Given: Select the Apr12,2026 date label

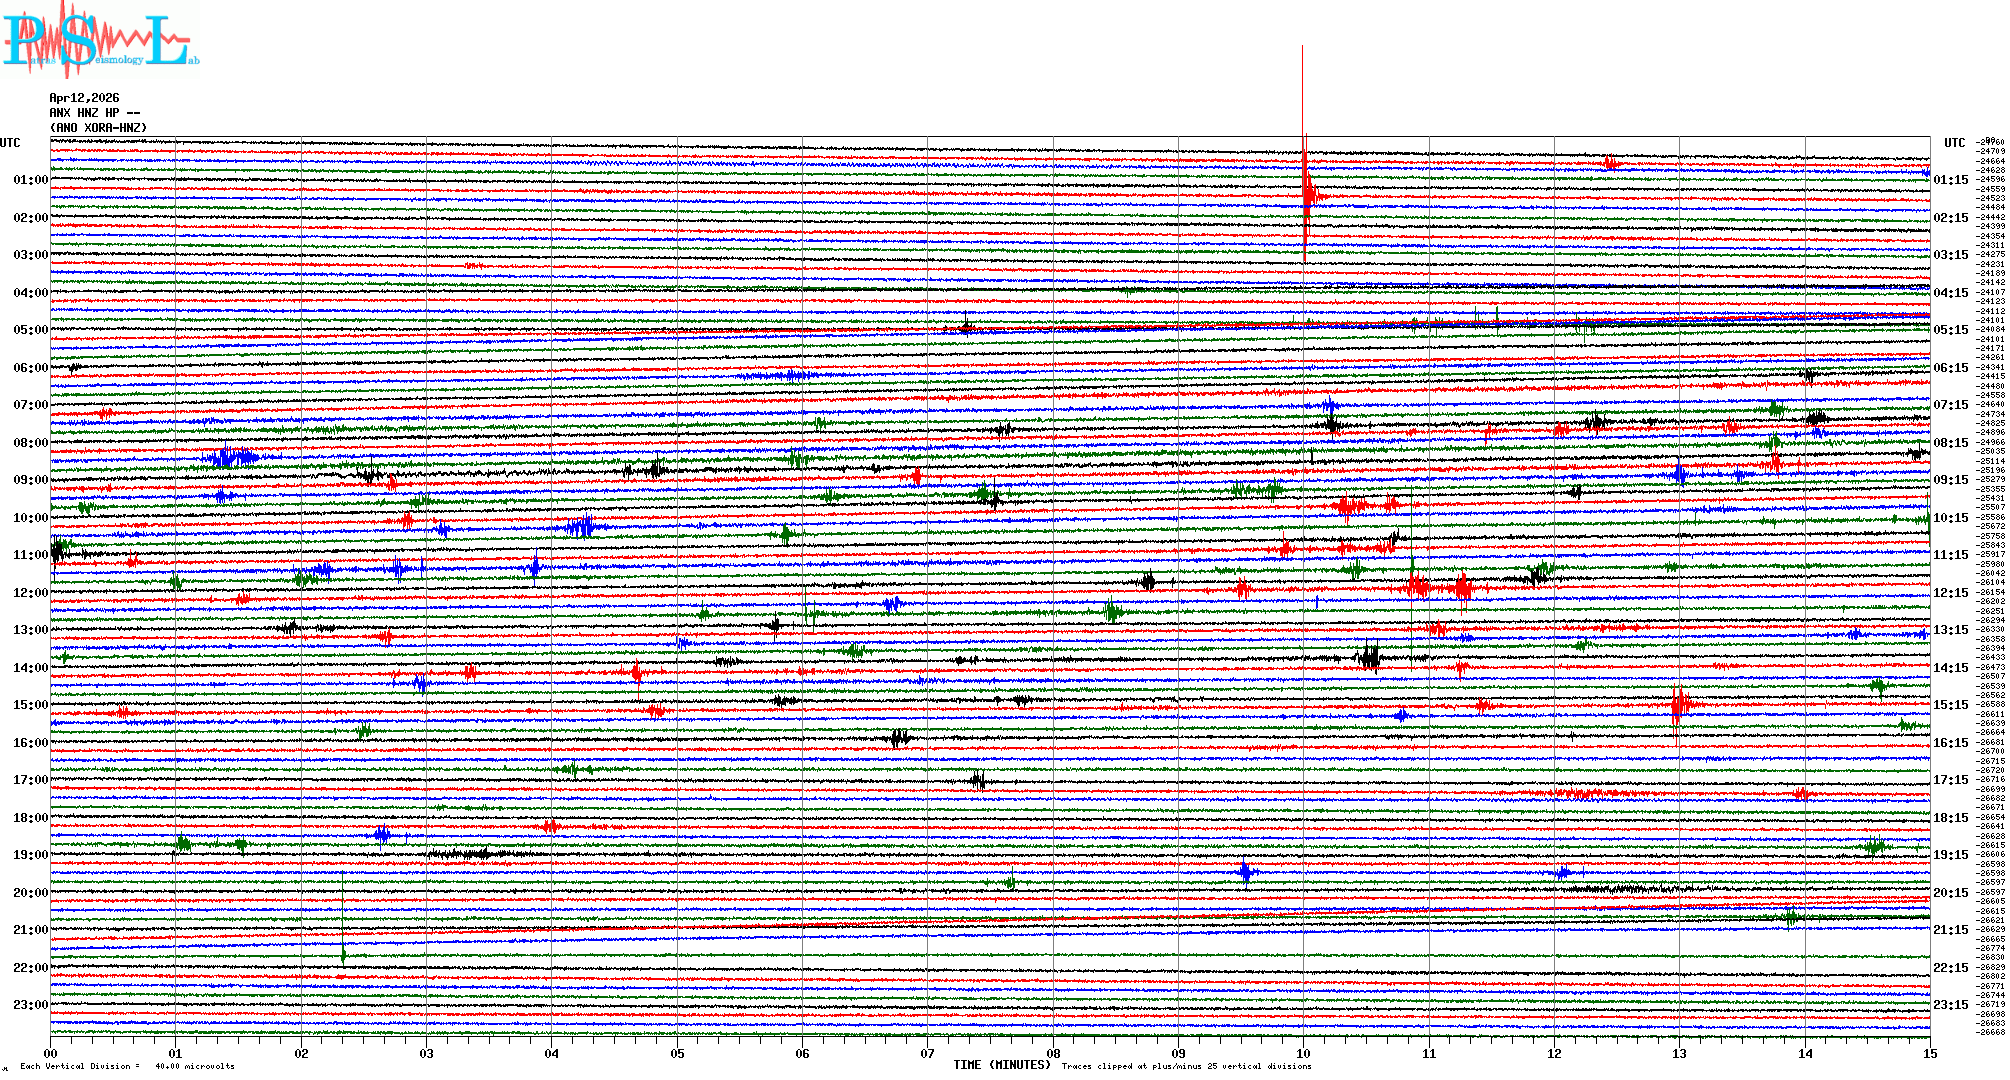Looking at the screenshot, I should point(84,98).
